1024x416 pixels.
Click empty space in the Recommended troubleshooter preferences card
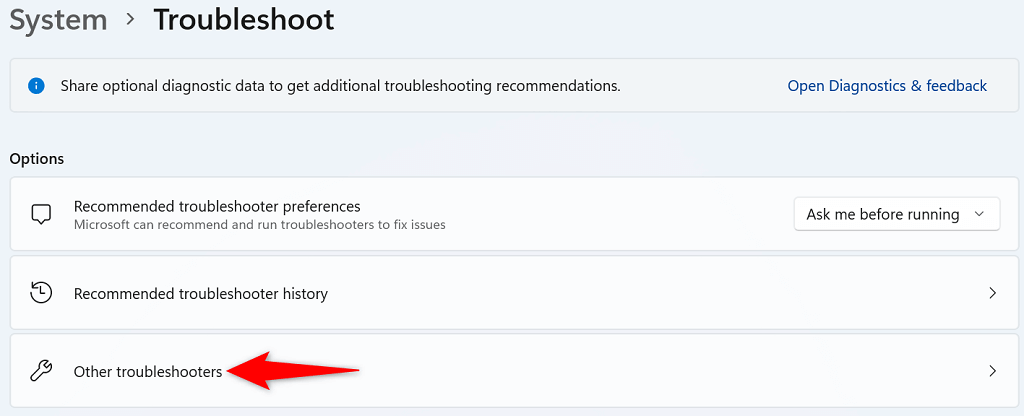(x=620, y=214)
